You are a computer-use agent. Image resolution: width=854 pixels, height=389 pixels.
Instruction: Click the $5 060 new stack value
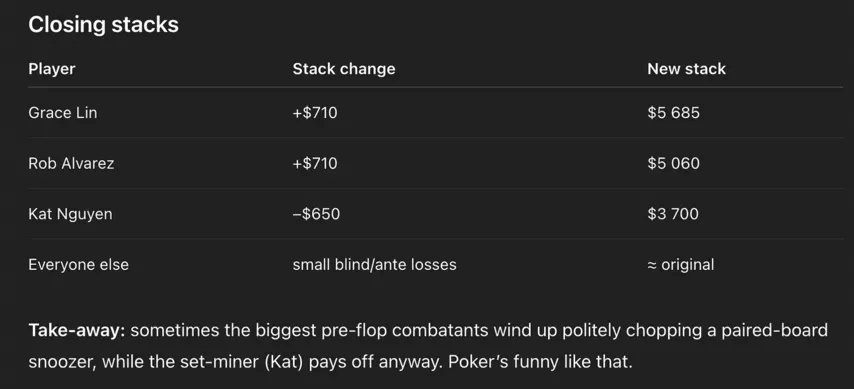point(673,163)
